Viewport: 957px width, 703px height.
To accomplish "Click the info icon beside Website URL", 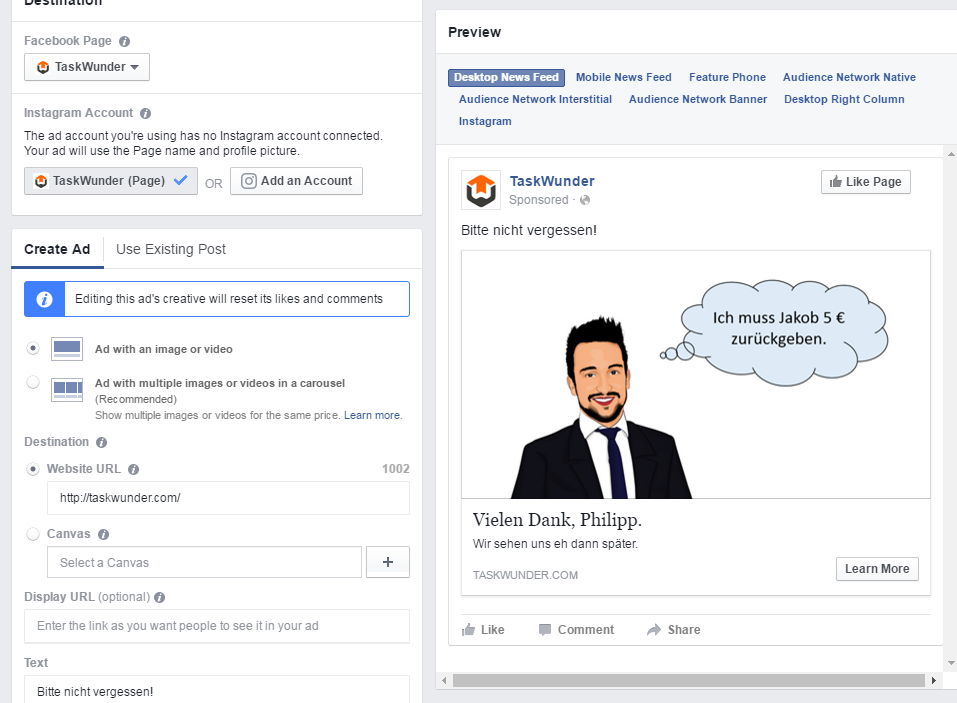I will 134,469.
